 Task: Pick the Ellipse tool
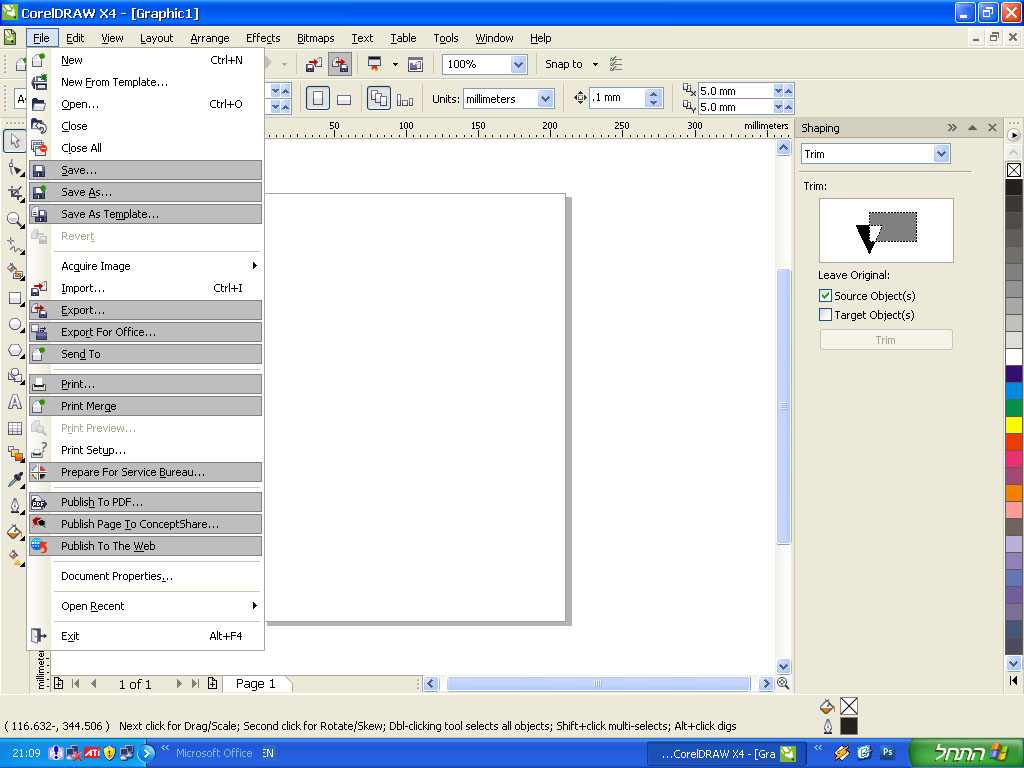[x=15, y=324]
